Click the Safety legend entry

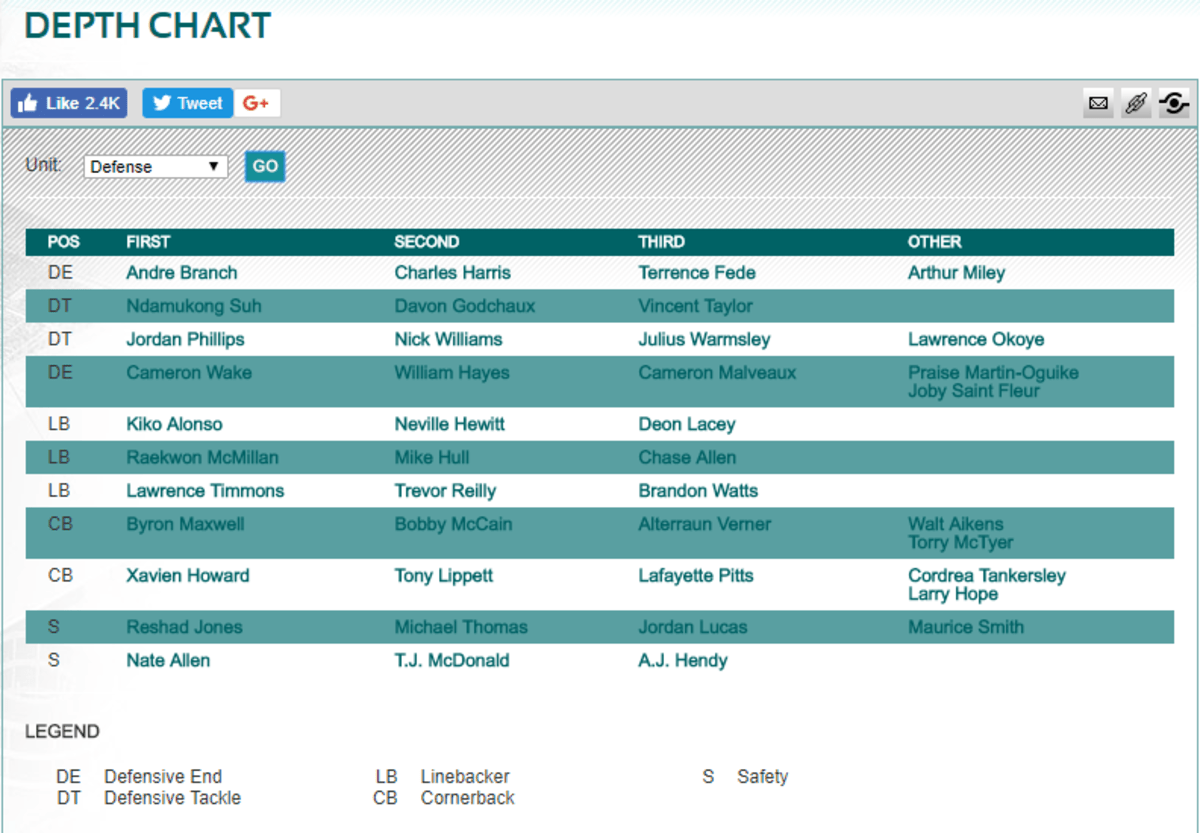tap(763, 776)
